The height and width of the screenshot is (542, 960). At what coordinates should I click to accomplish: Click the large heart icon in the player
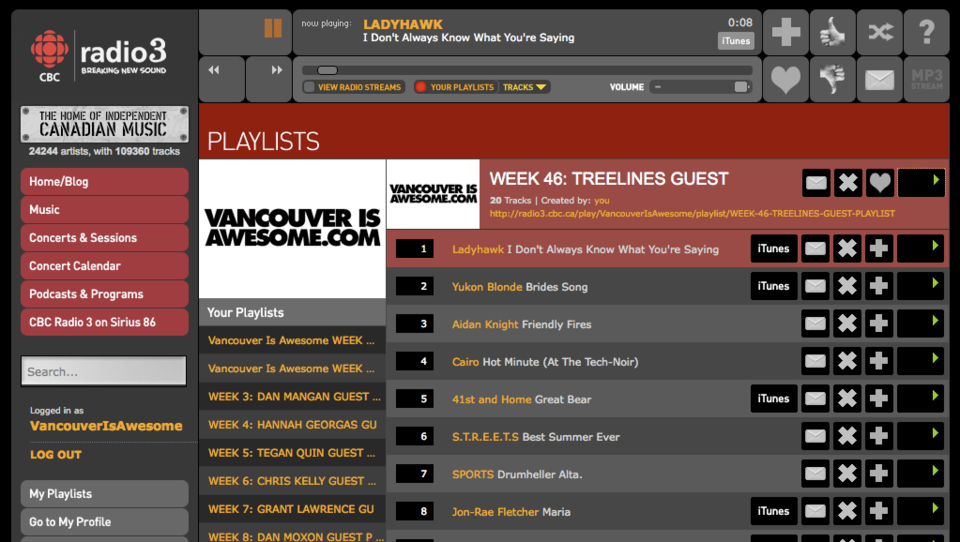click(x=786, y=79)
